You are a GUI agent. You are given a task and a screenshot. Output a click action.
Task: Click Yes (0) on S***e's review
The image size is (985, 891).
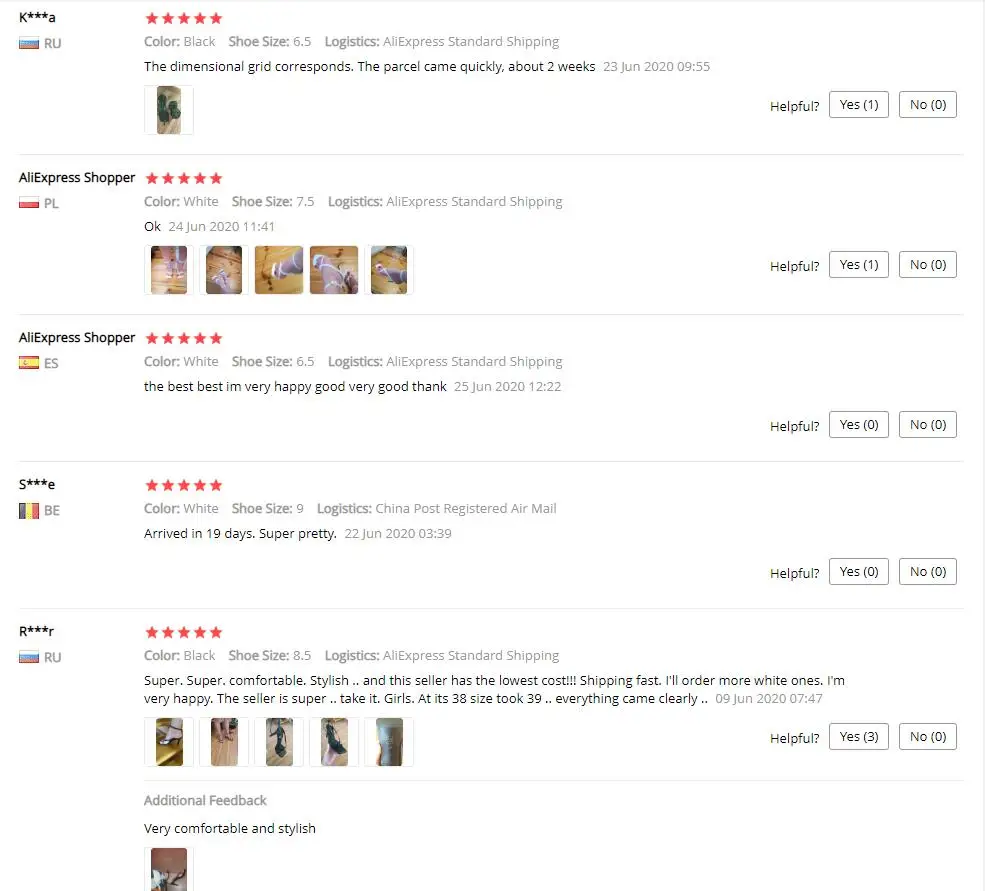[x=858, y=572]
